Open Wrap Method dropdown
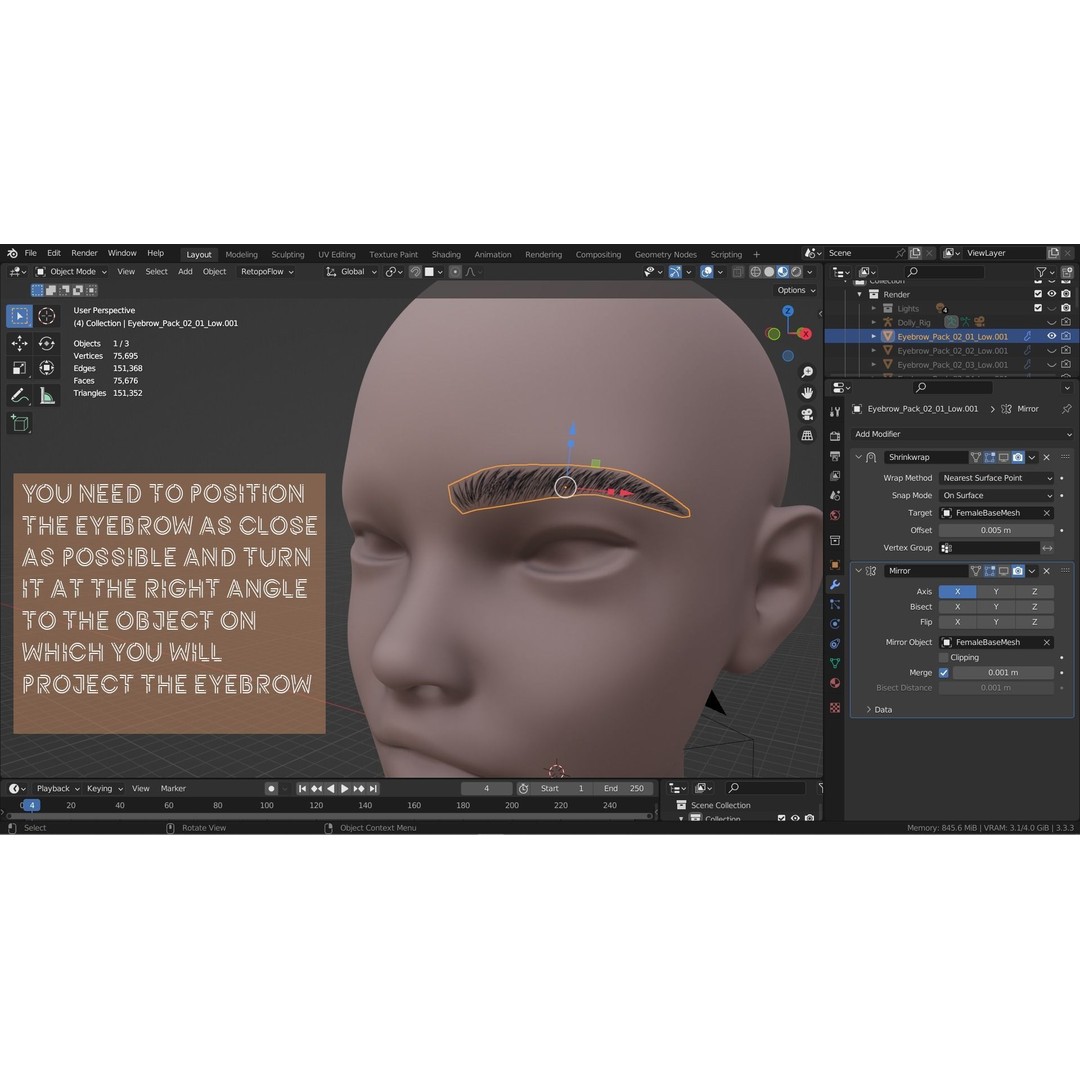Image resolution: width=1080 pixels, height=1080 pixels. point(996,478)
